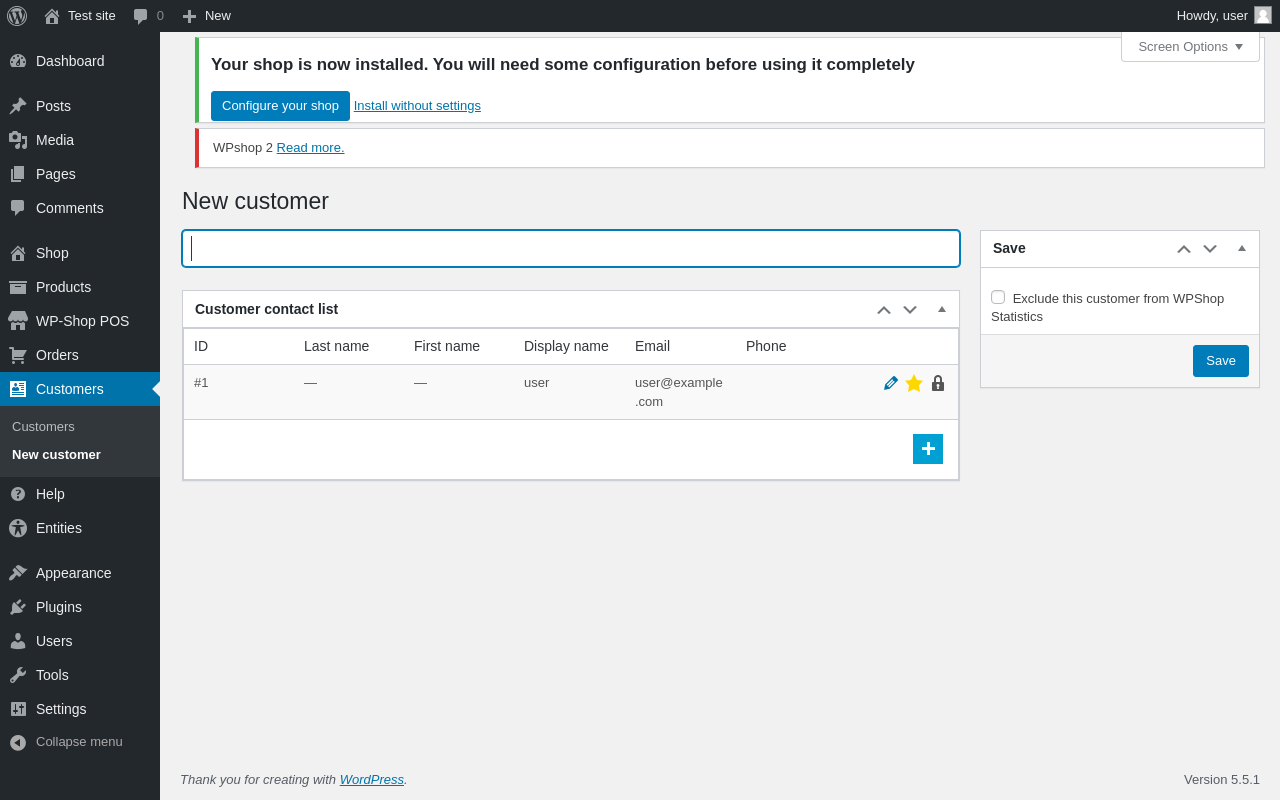Click the Display name column header
The width and height of the screenshot is (1280, 800).
[566, 346]
